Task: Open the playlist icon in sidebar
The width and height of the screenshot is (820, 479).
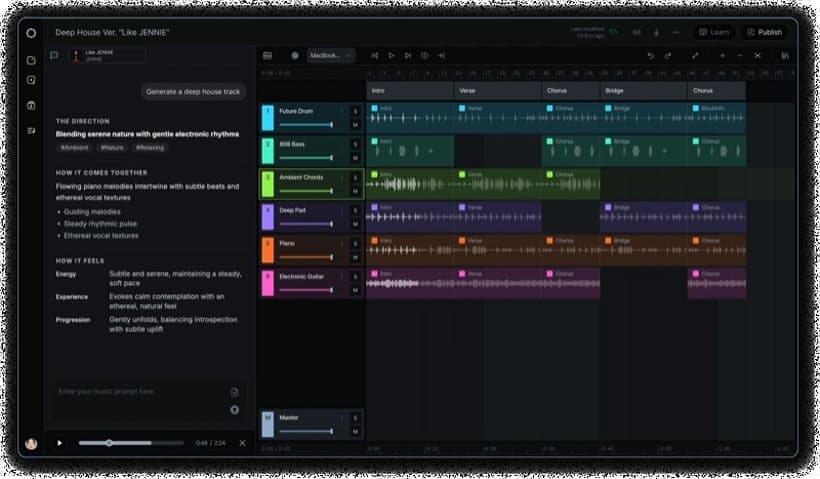Action: click(x=31, y=131)
